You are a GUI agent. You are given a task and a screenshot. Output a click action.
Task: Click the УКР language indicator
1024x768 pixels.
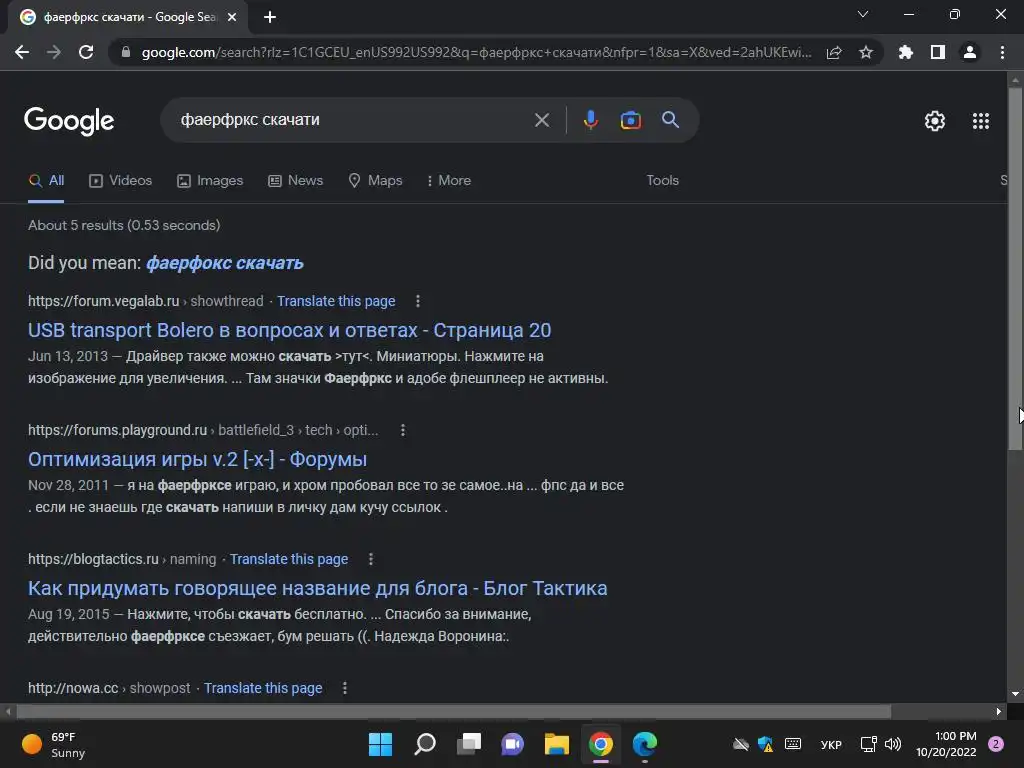(831, 744)
